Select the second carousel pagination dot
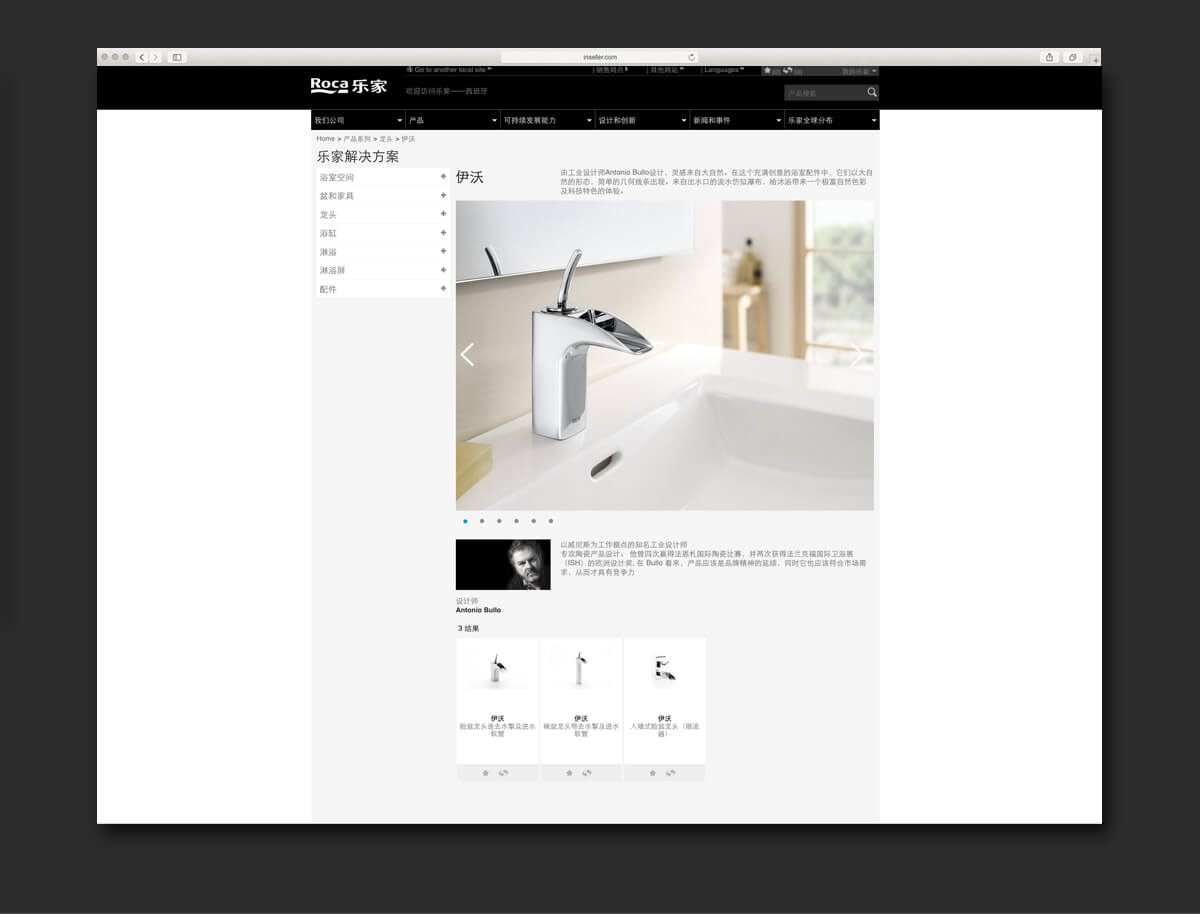This screenshot has width=1200, height=914. pos(482,521)
